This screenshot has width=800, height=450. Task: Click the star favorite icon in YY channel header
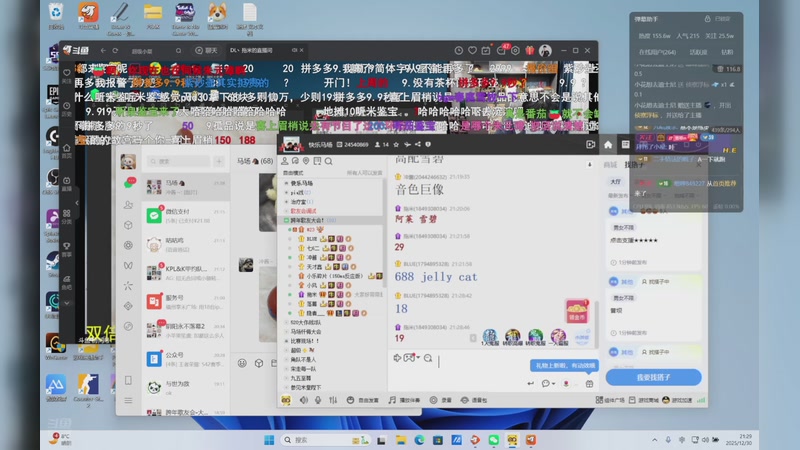point(396,144)
